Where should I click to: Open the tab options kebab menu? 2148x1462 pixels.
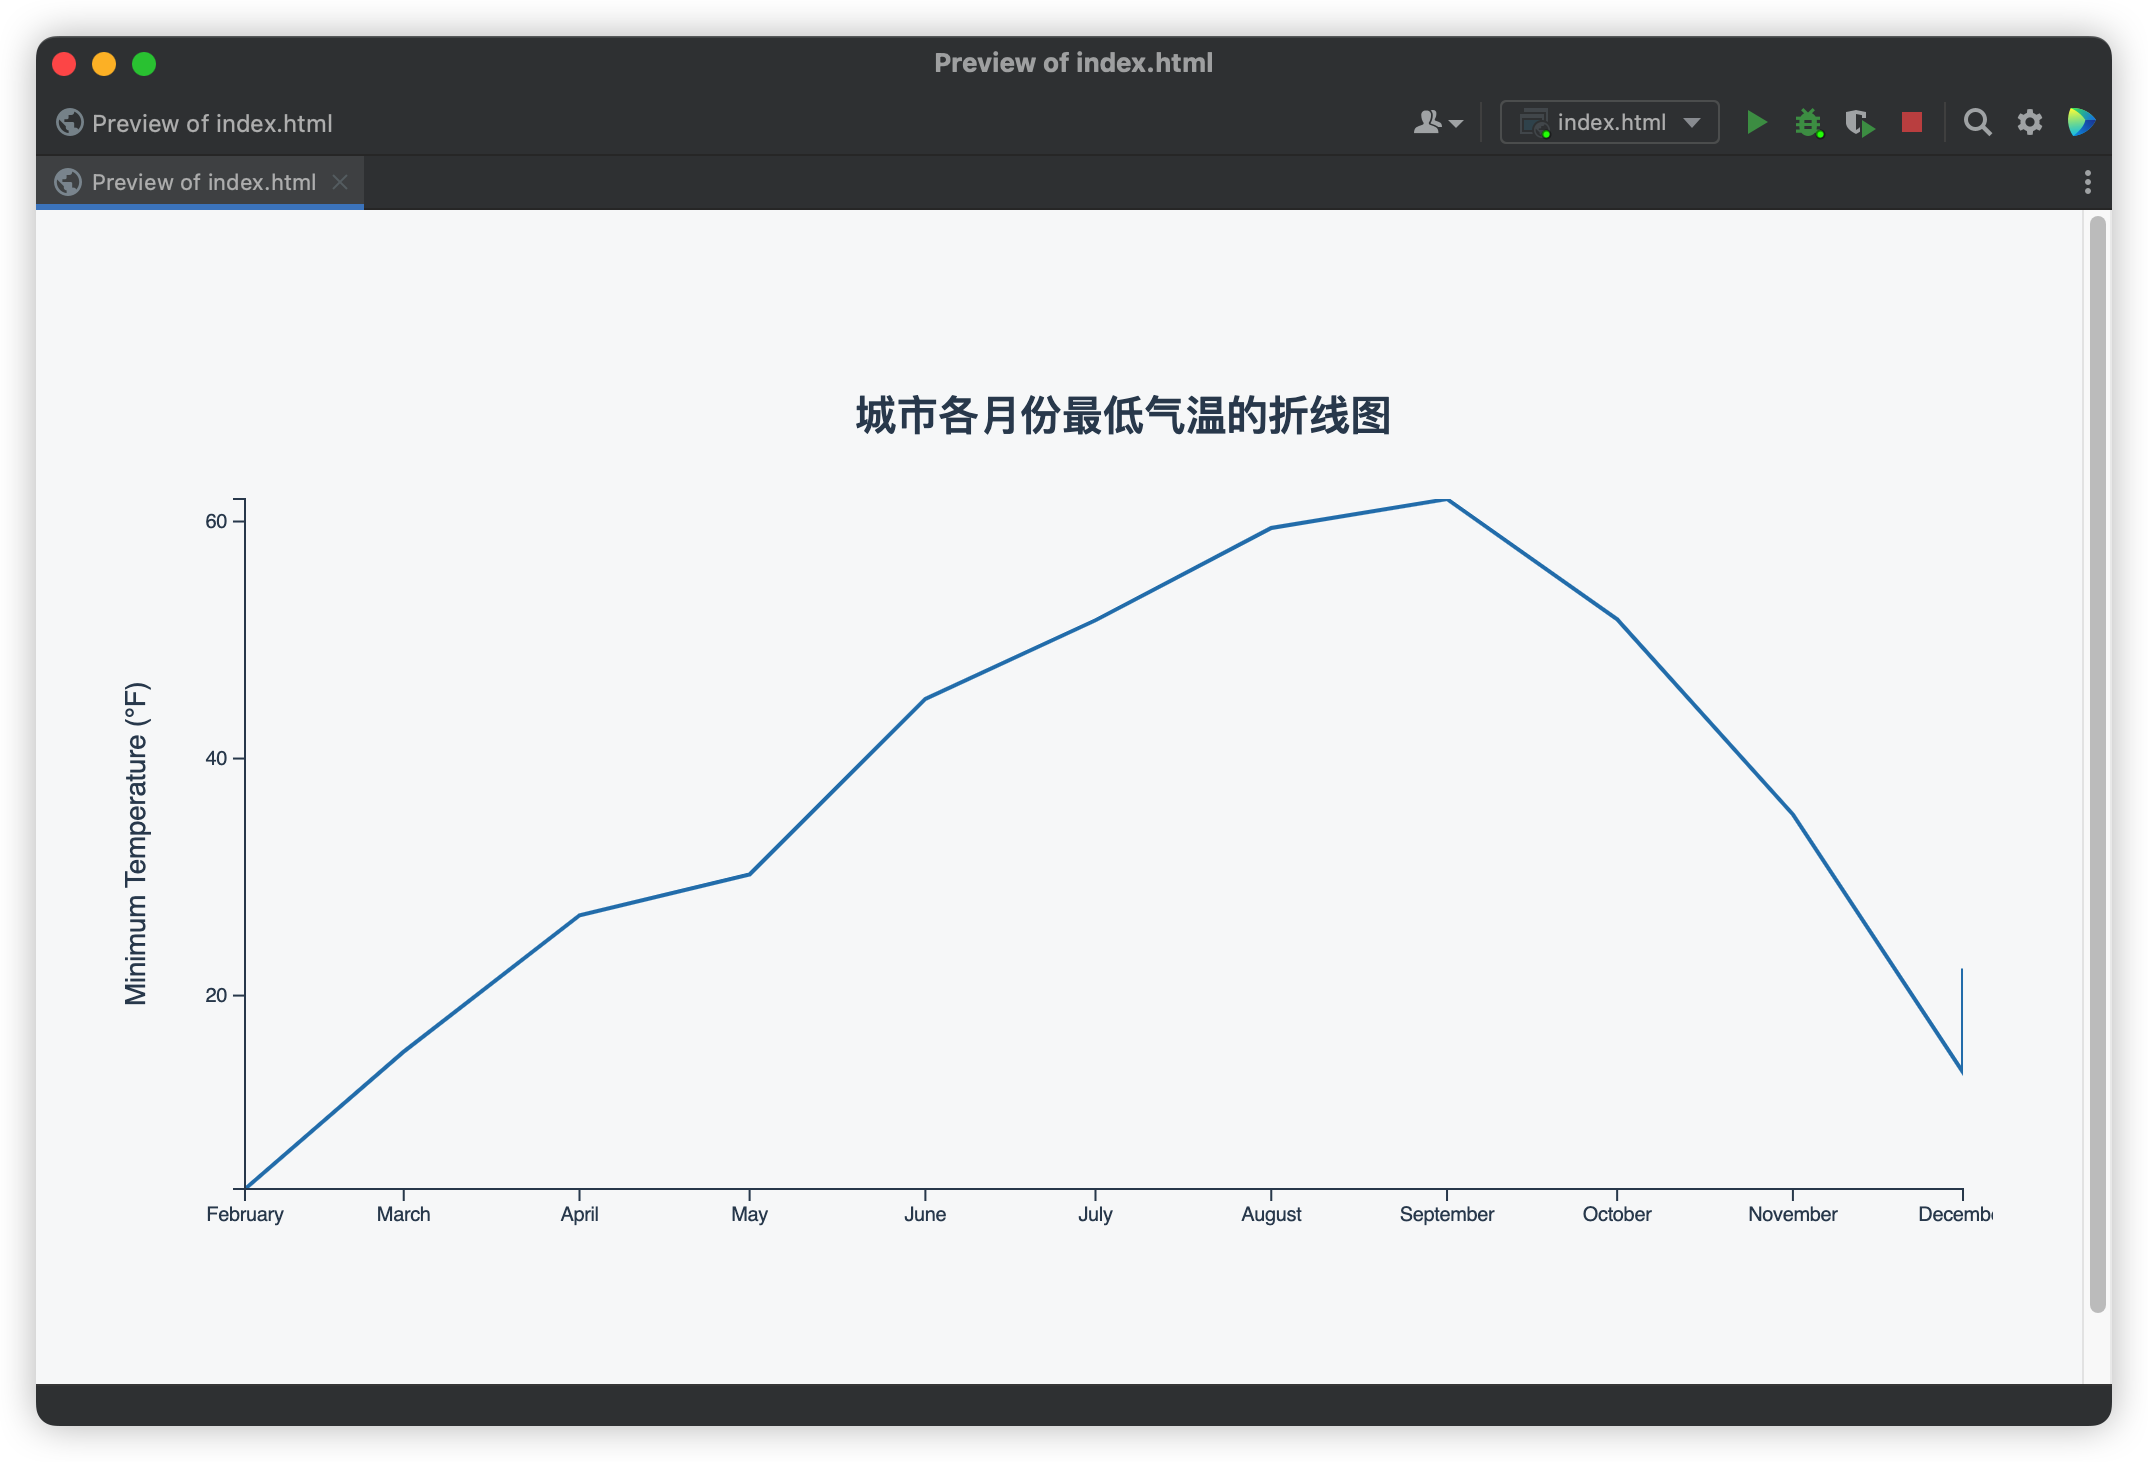click(x=2087, y=182)
